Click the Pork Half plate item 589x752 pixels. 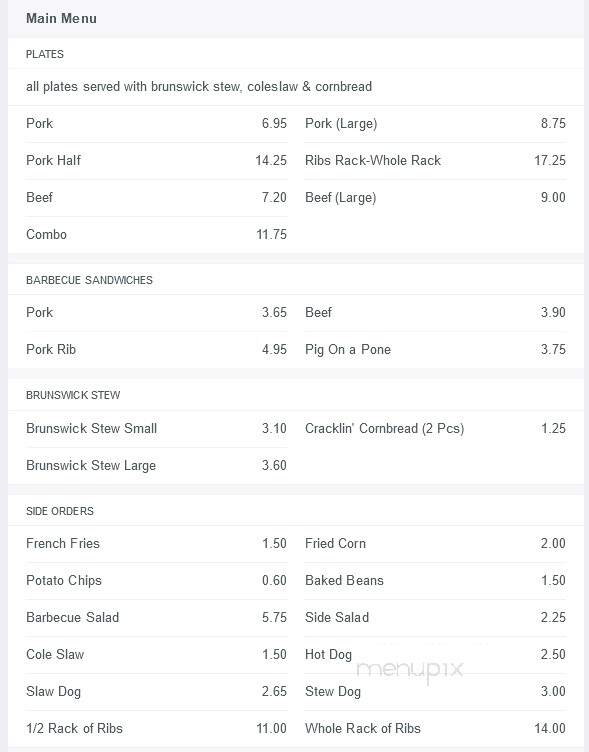click(156, 161)
